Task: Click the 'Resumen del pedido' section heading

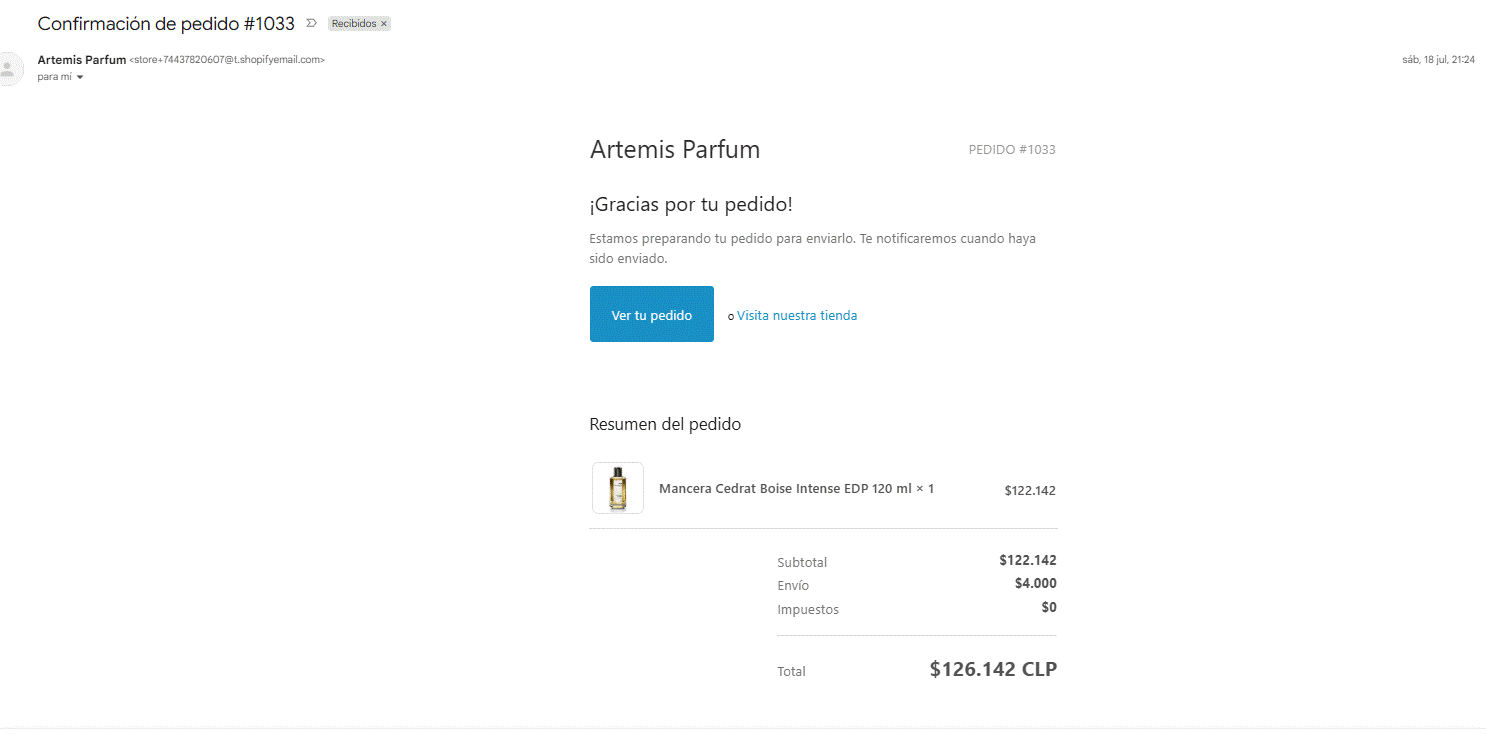Action: pyautogui.click(x=665, y=424)
